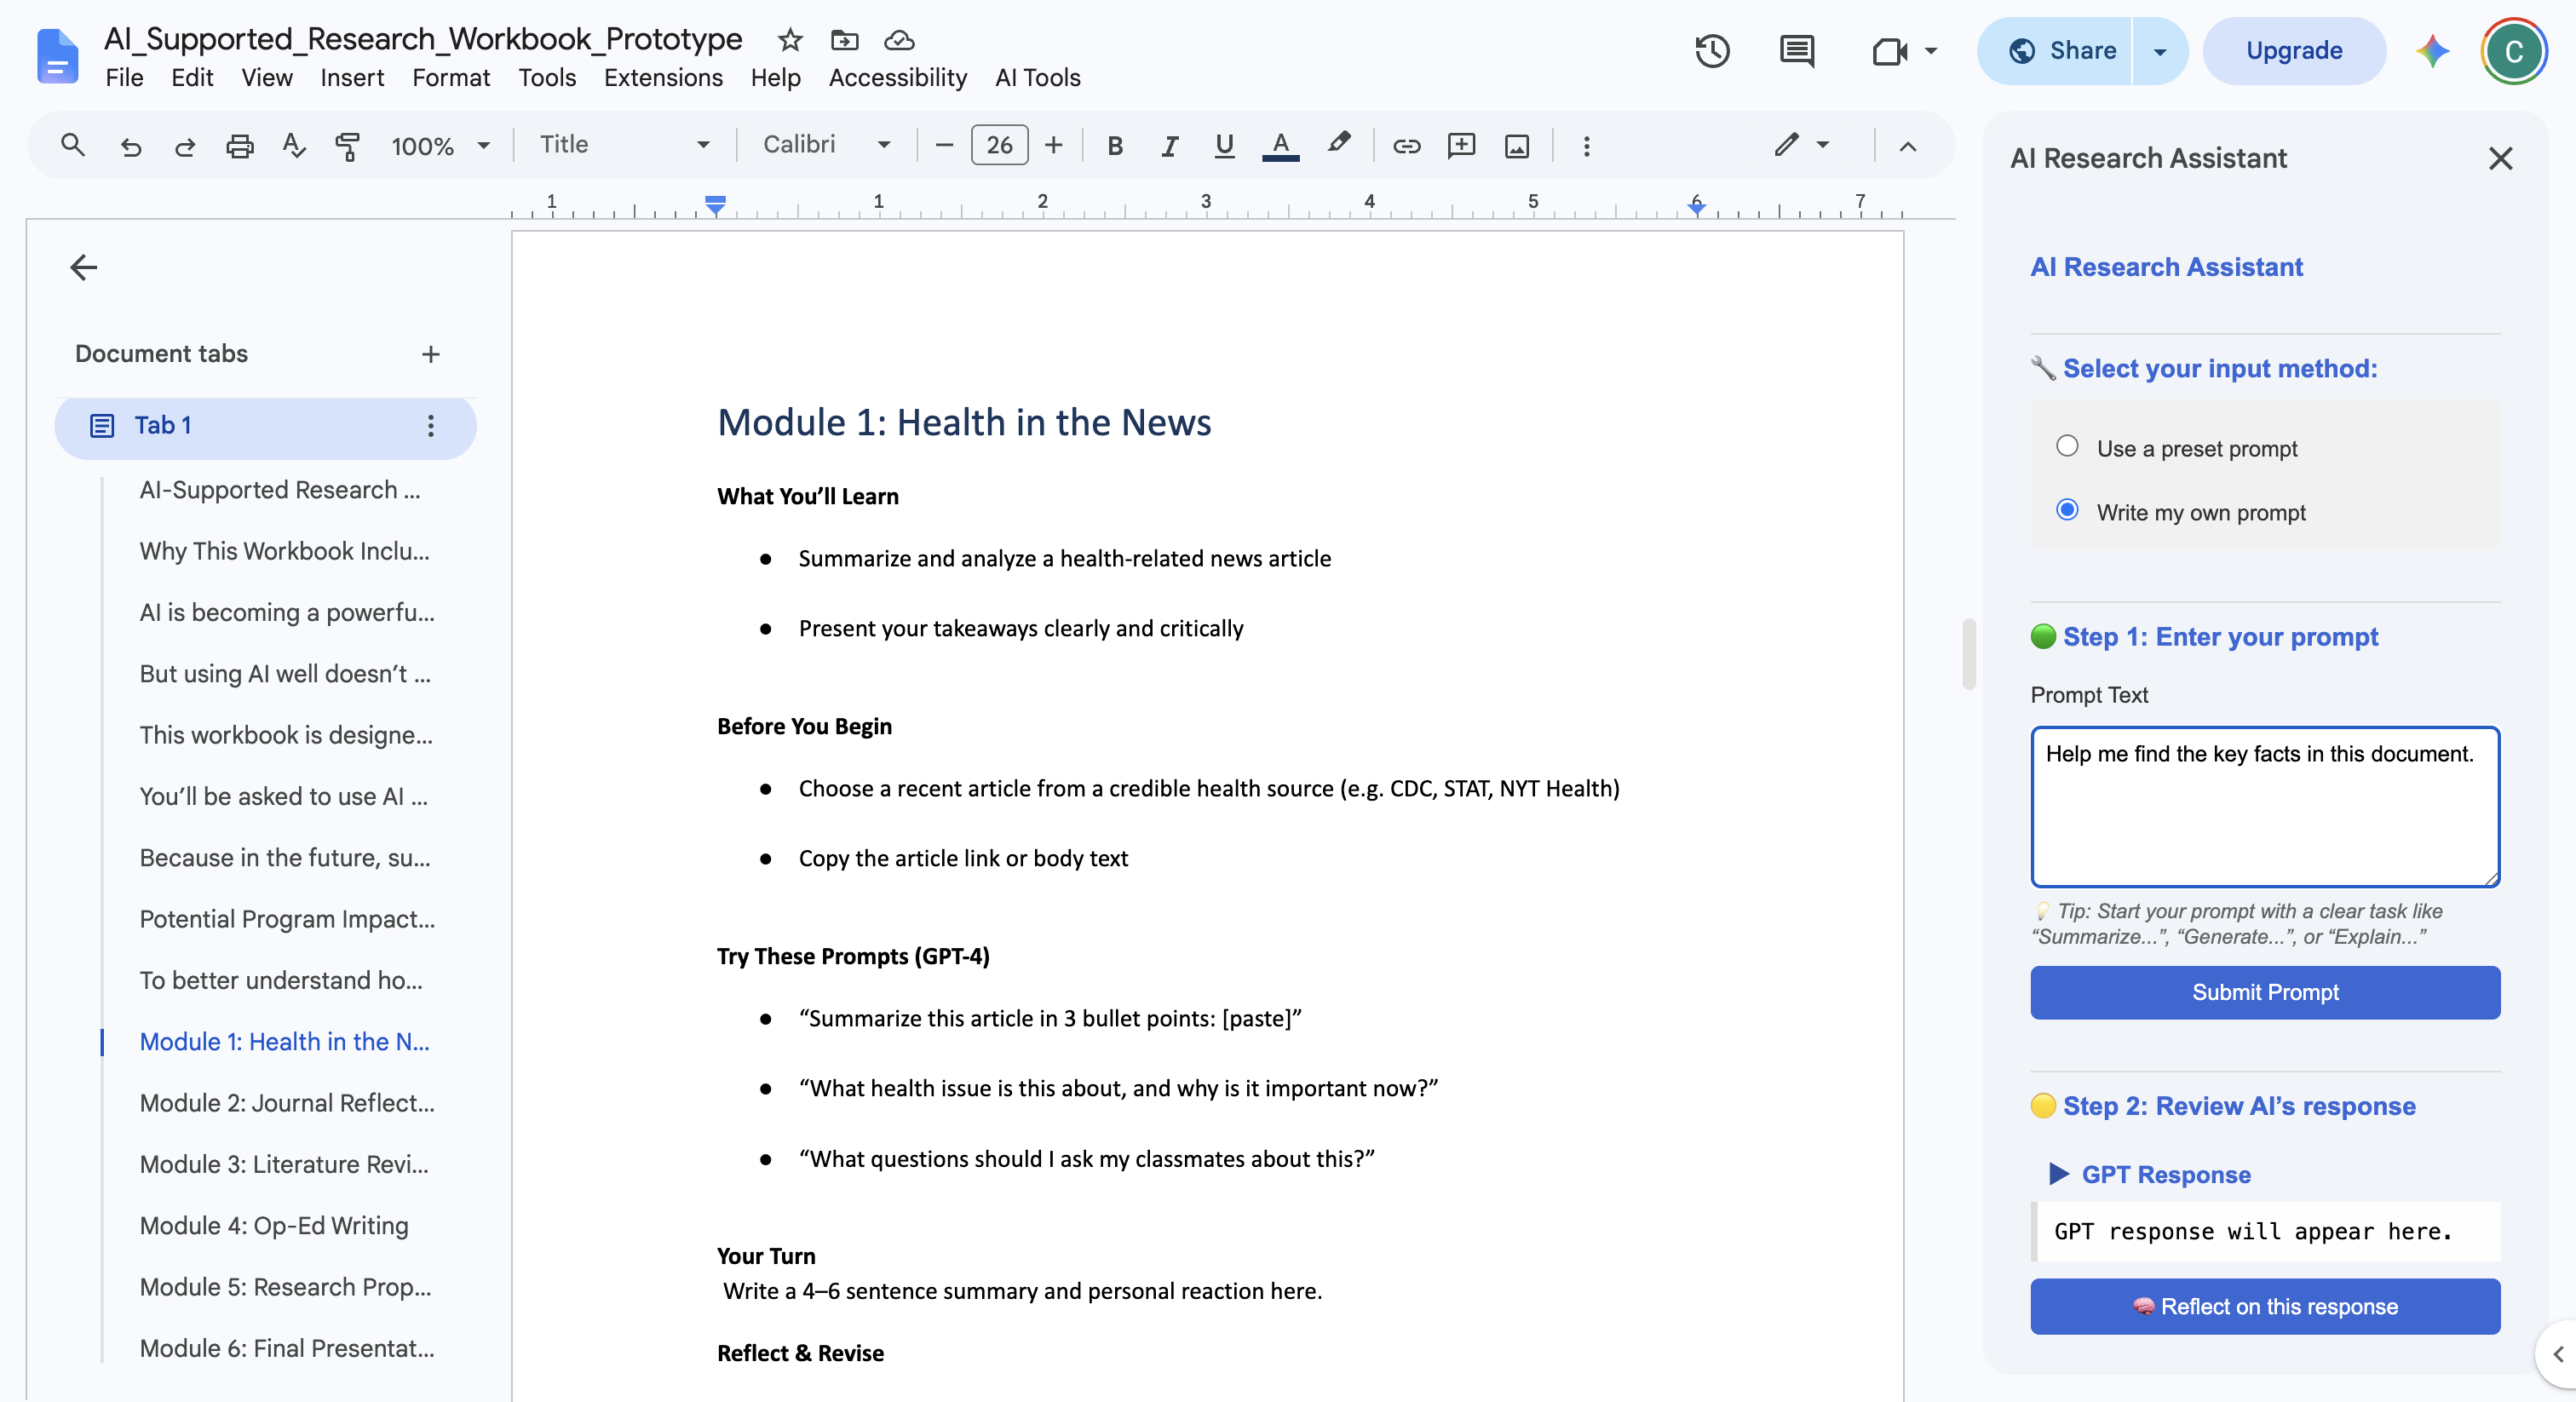This screenshot has height=1402, width=2576.
Task: Click the search menus magnifier
Action: [x=72, y=145]
